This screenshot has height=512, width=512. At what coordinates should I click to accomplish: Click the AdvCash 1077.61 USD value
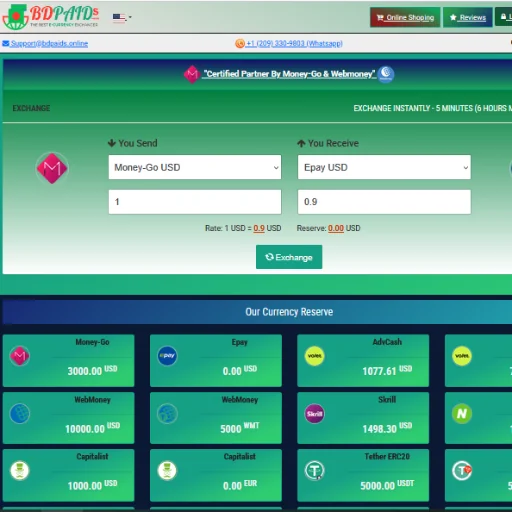[x=387, y=371]
